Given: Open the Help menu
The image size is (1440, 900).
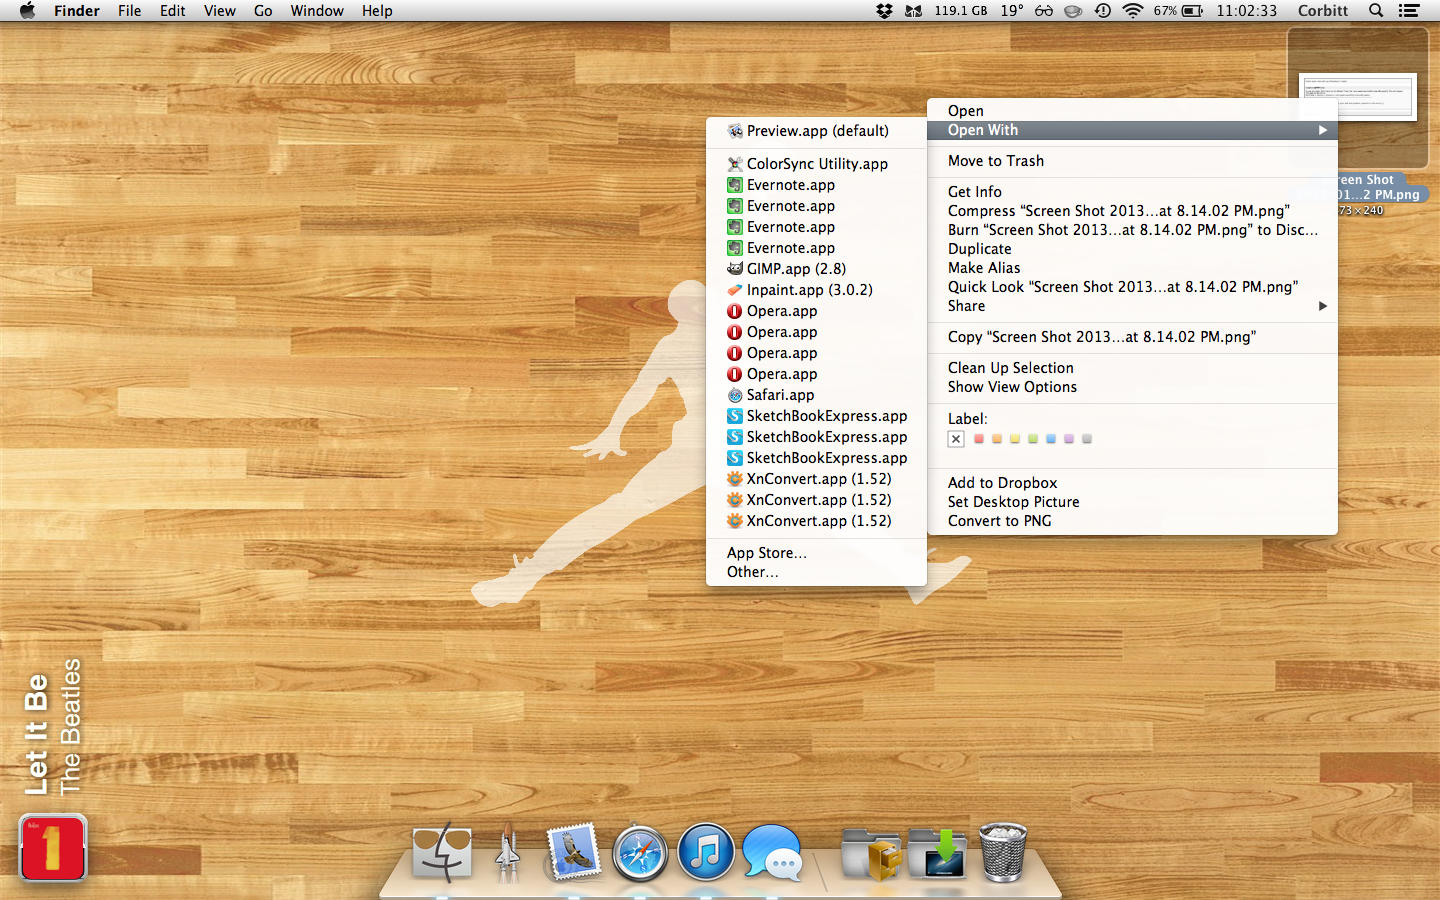Looking at the screenshot, I should pyautogui.click(x=377, y=11).
